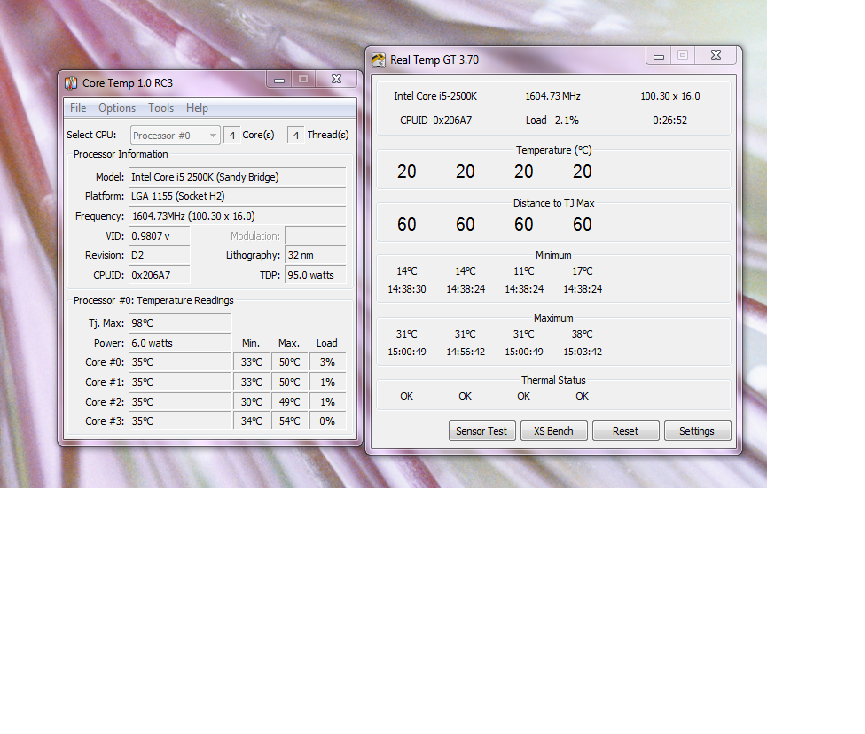
Task: Click the uptime value 0:26:52
Action: [x=670, y=120]
